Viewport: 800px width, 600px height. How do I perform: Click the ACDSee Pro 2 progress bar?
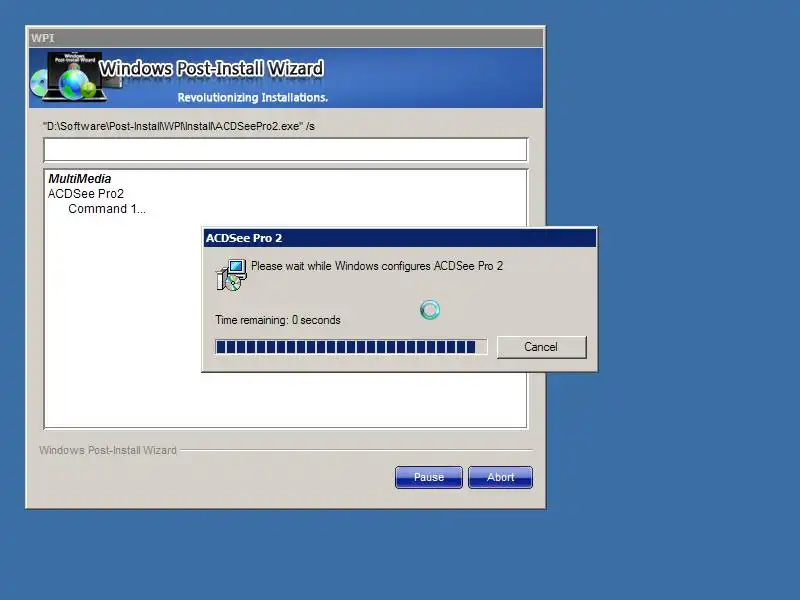tap(351, 347)
